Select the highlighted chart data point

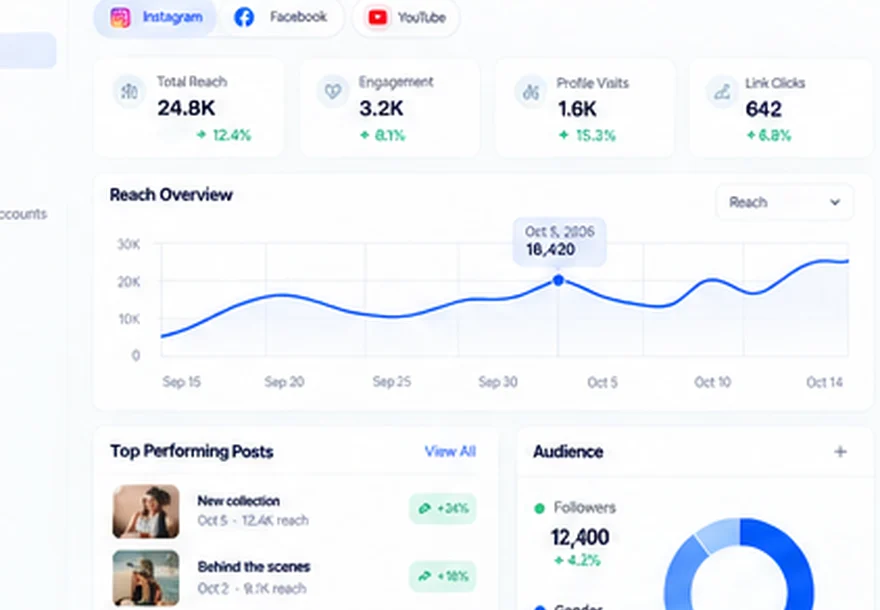558,280
